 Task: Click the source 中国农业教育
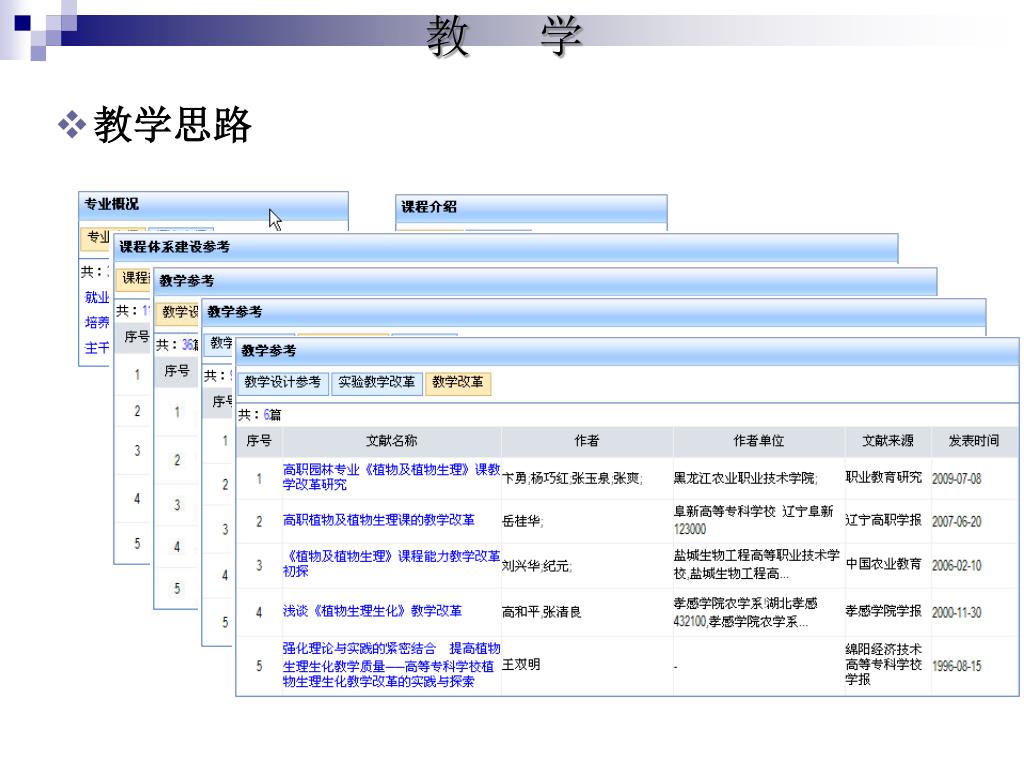coord(884,564)
